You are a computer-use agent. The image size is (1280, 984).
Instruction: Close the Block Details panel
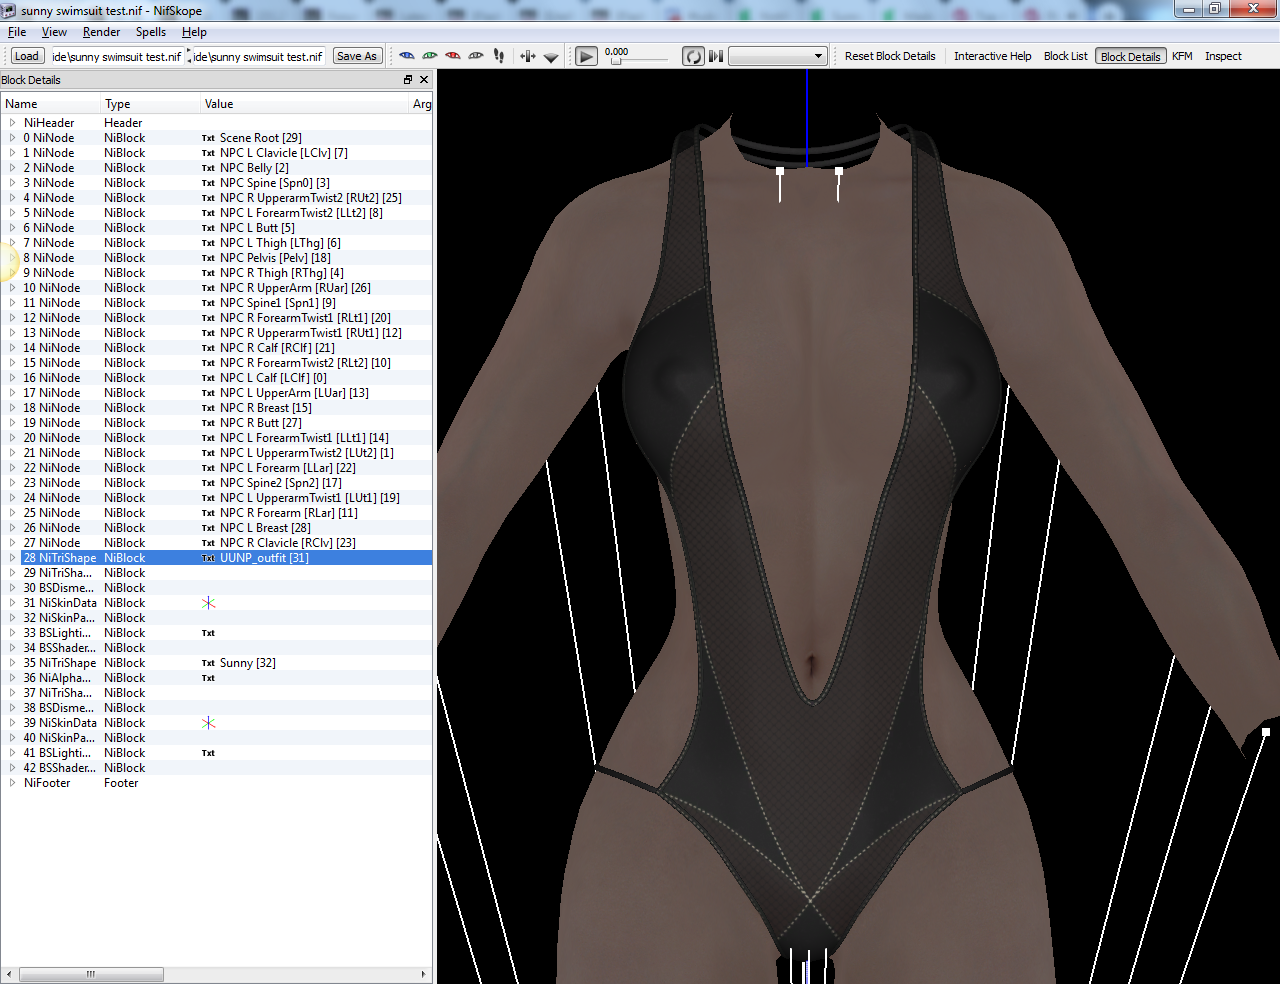[424, 80]
